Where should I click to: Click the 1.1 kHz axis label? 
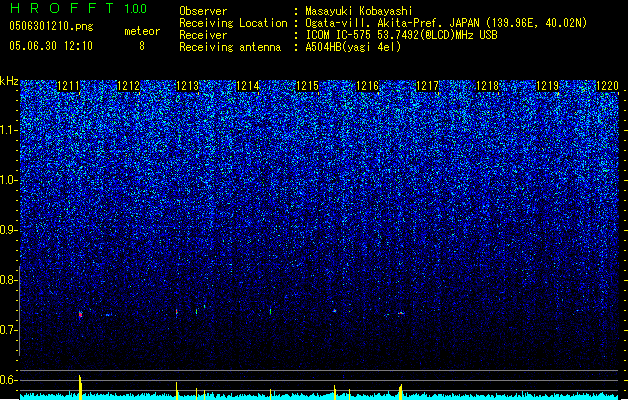[8, 130]
